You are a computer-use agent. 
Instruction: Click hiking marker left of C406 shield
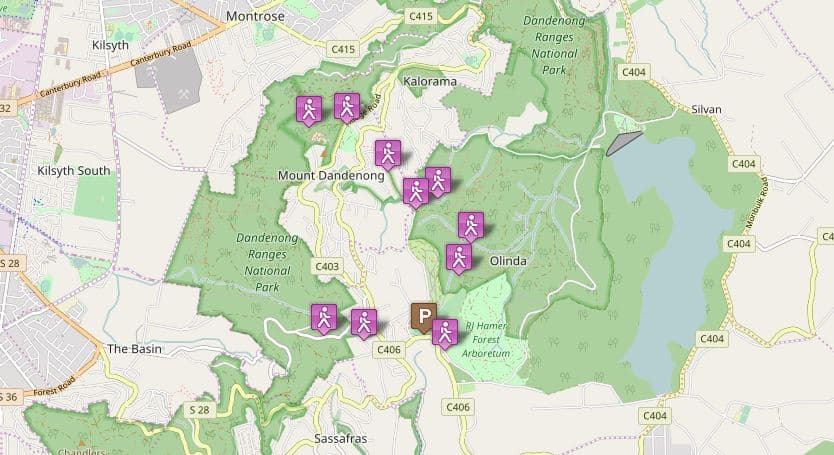tap(364, 323)
